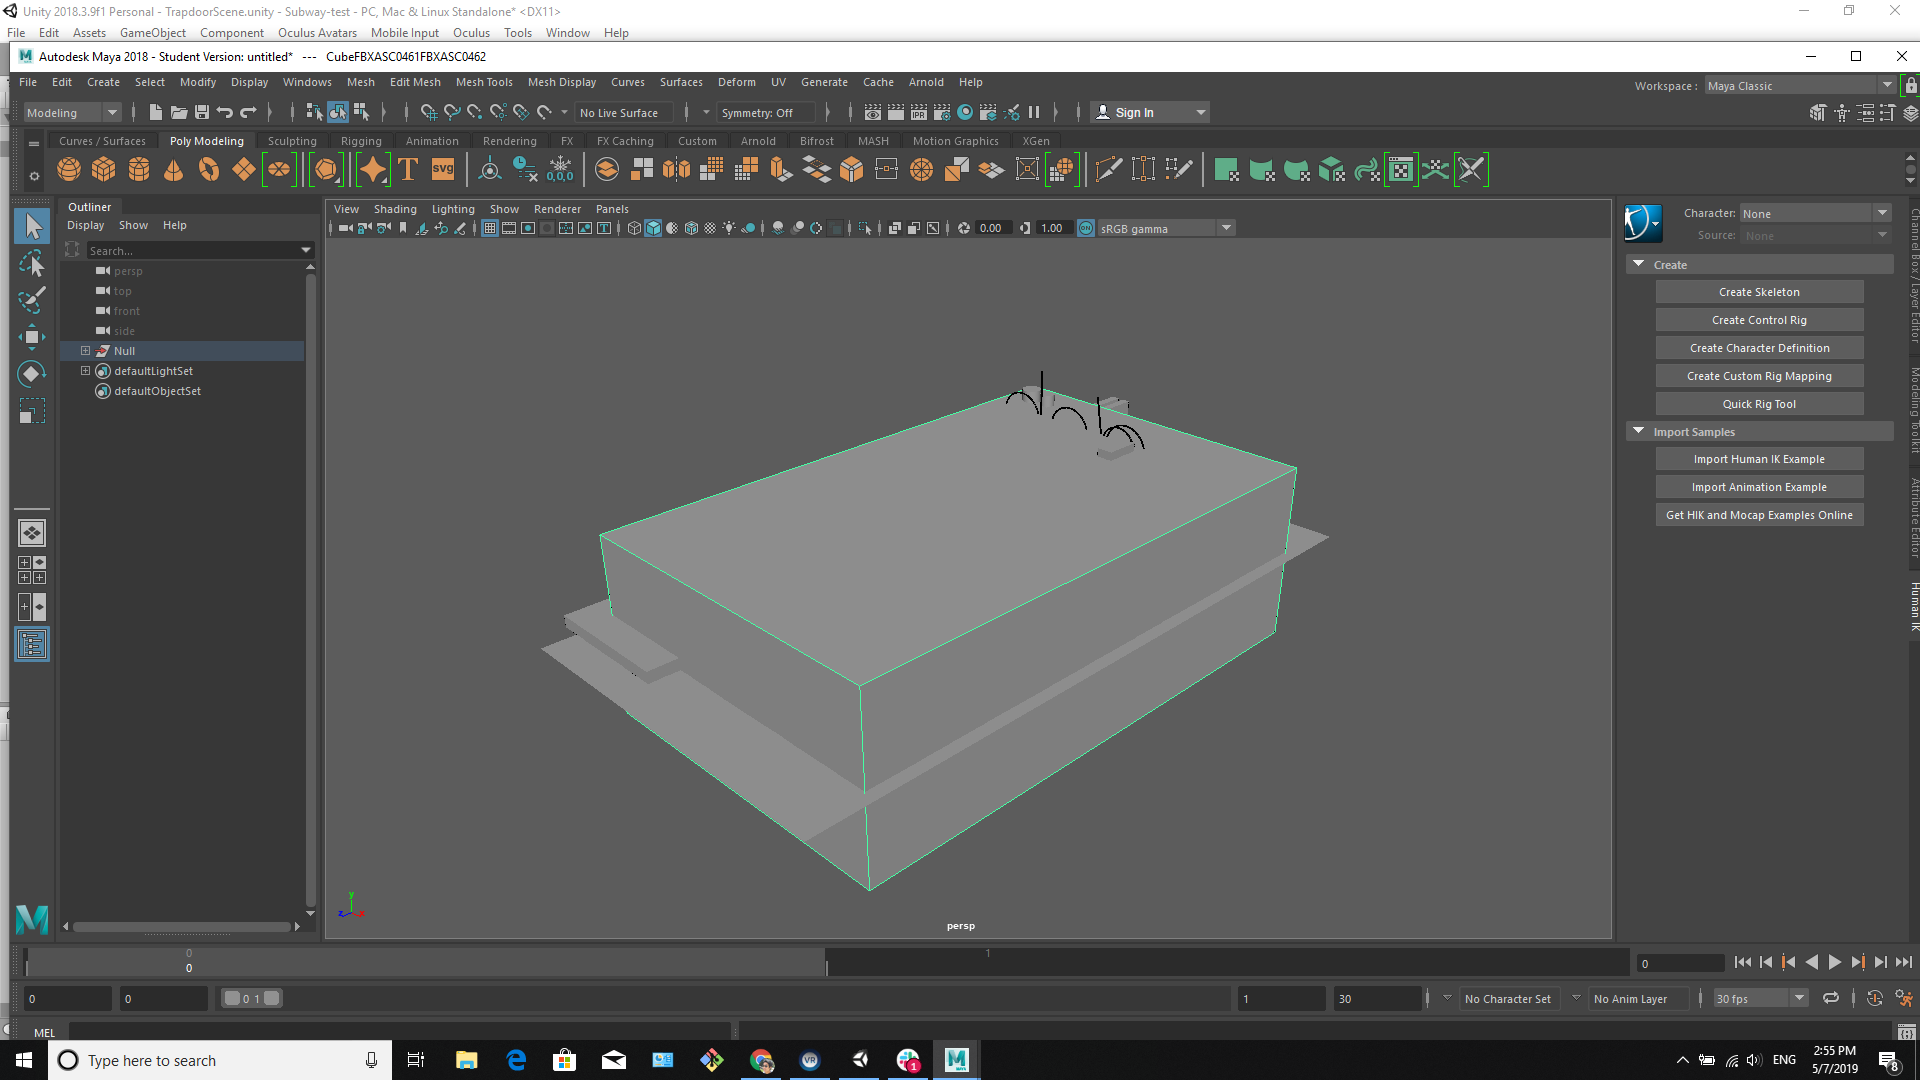Toggle the viewport grid display
Image resolution: width=1920 pixels, height=1080 pixels.
pyautogui.click(x=490, y=229)
